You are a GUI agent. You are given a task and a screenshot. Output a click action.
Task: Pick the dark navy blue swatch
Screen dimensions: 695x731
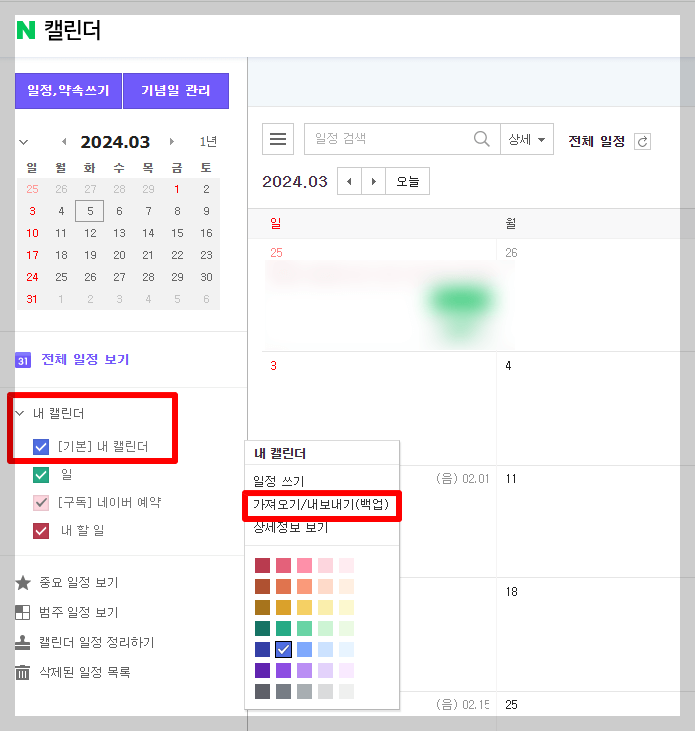262,649
